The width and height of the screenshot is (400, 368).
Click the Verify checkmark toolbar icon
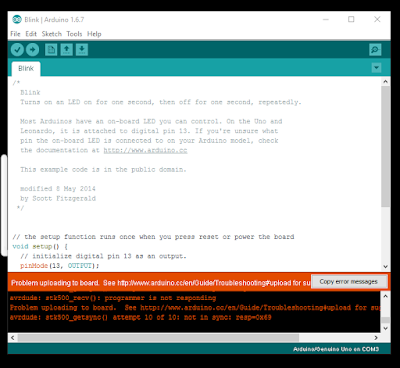17,50
